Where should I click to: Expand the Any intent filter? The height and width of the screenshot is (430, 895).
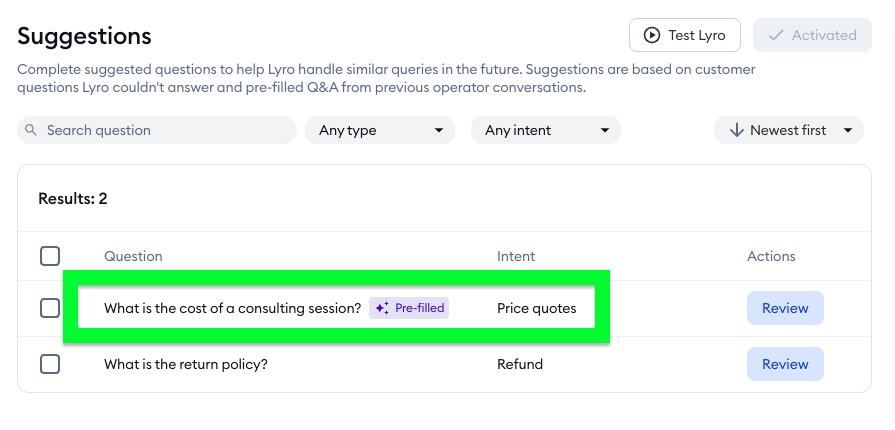(546, 130)
